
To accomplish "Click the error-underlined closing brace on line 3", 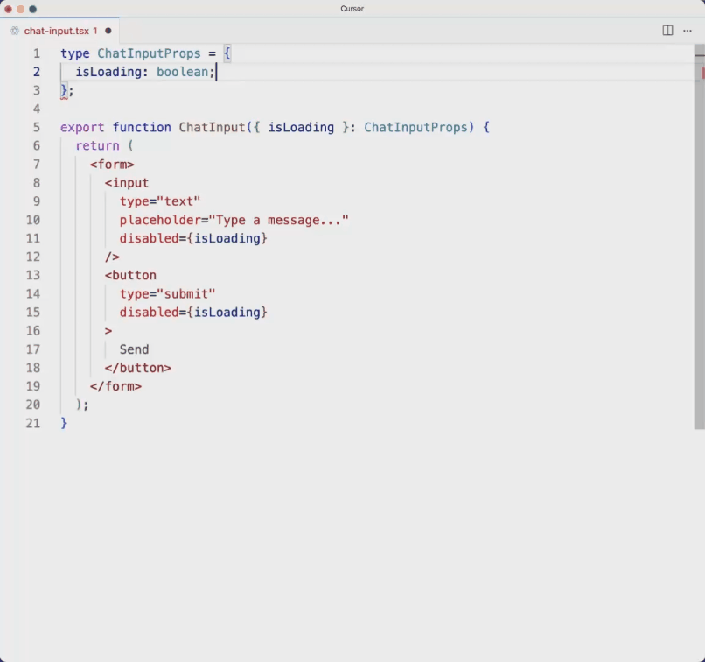I will [64, 90].
